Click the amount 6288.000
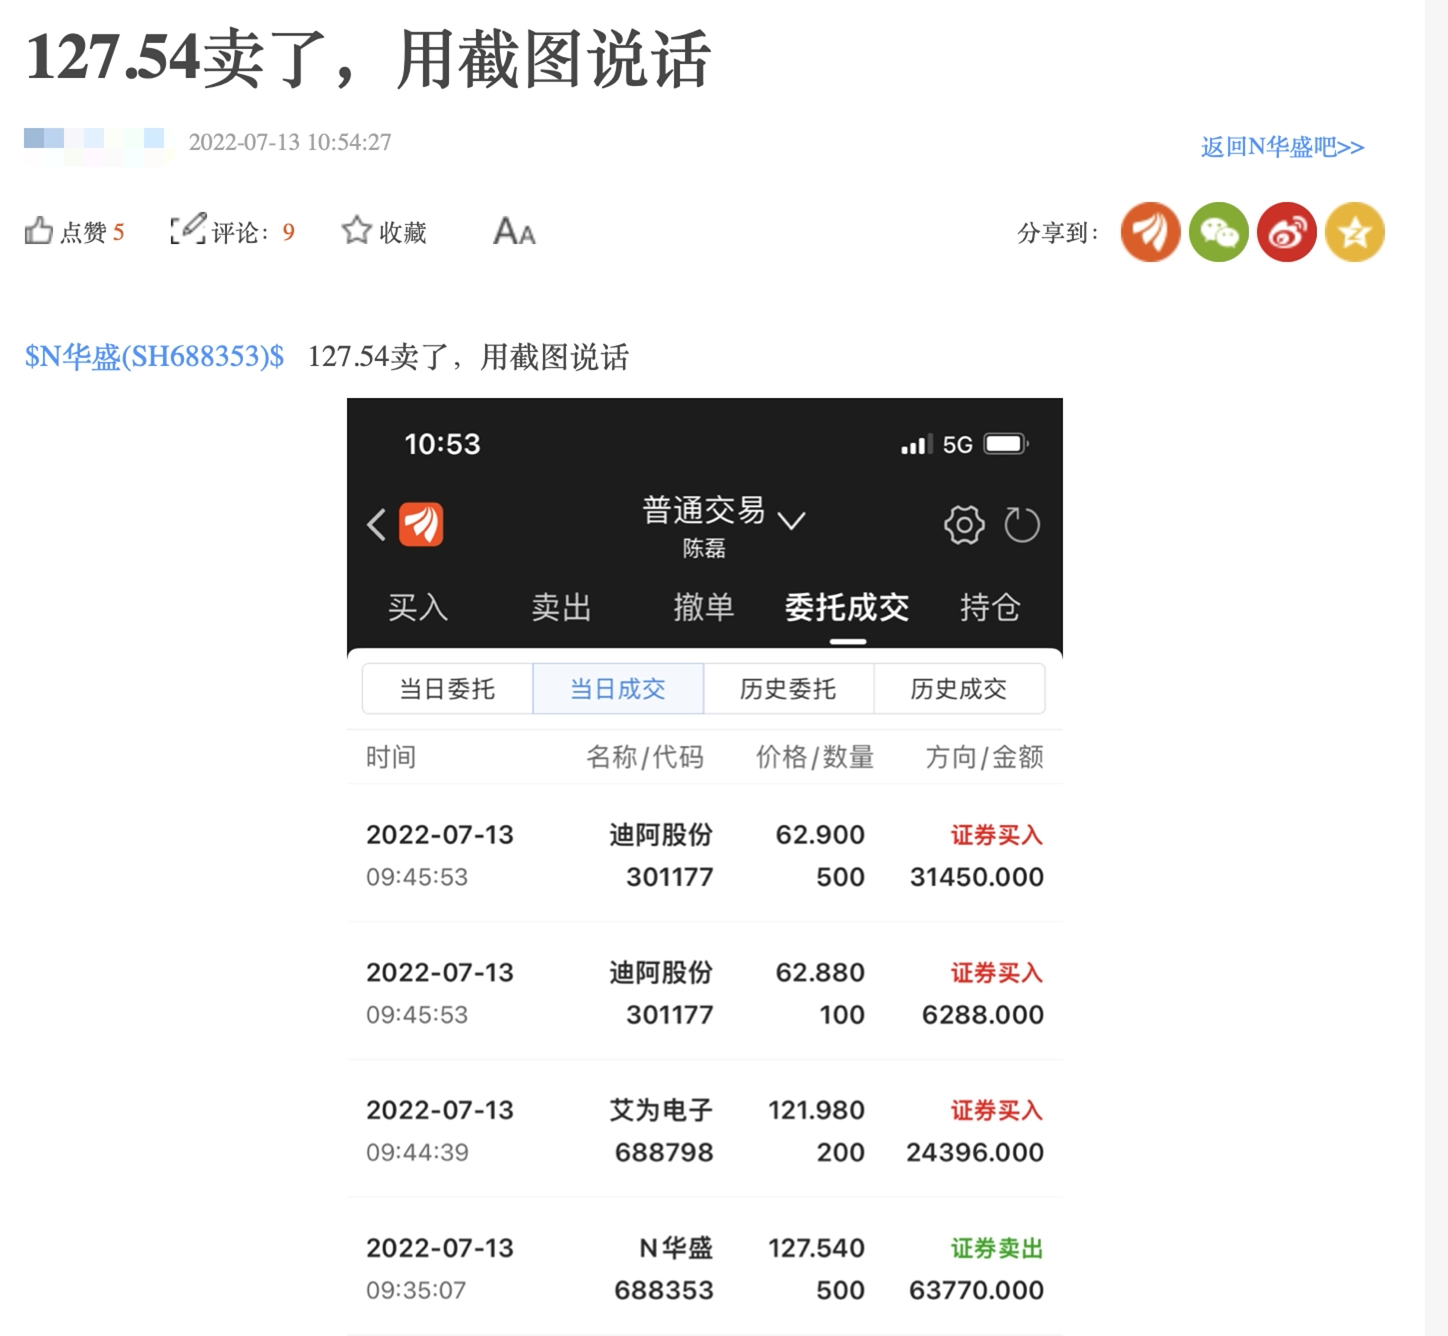 982,1014
